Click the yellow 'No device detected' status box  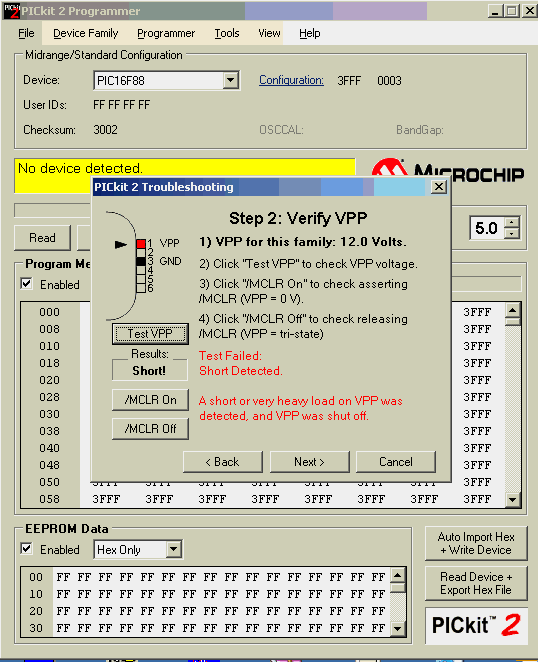185,176
